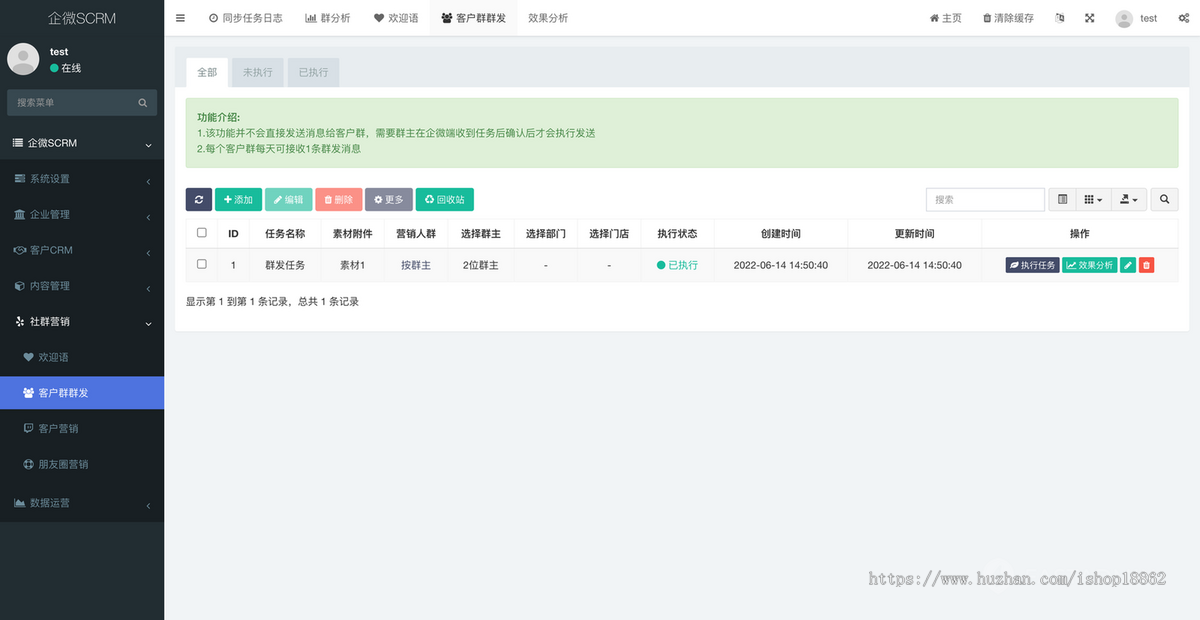Check the header select-all checkbox

pyautogui.click(x=201, y=233)
